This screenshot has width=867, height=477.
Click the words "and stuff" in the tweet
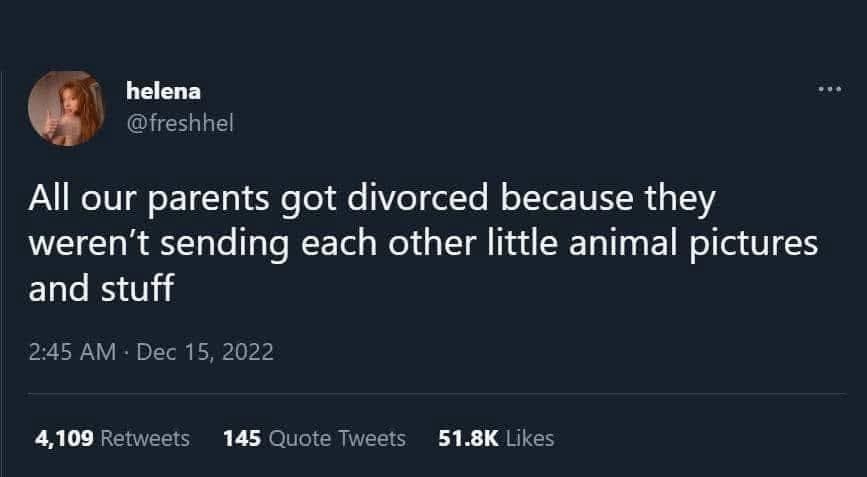pos(101,290)
